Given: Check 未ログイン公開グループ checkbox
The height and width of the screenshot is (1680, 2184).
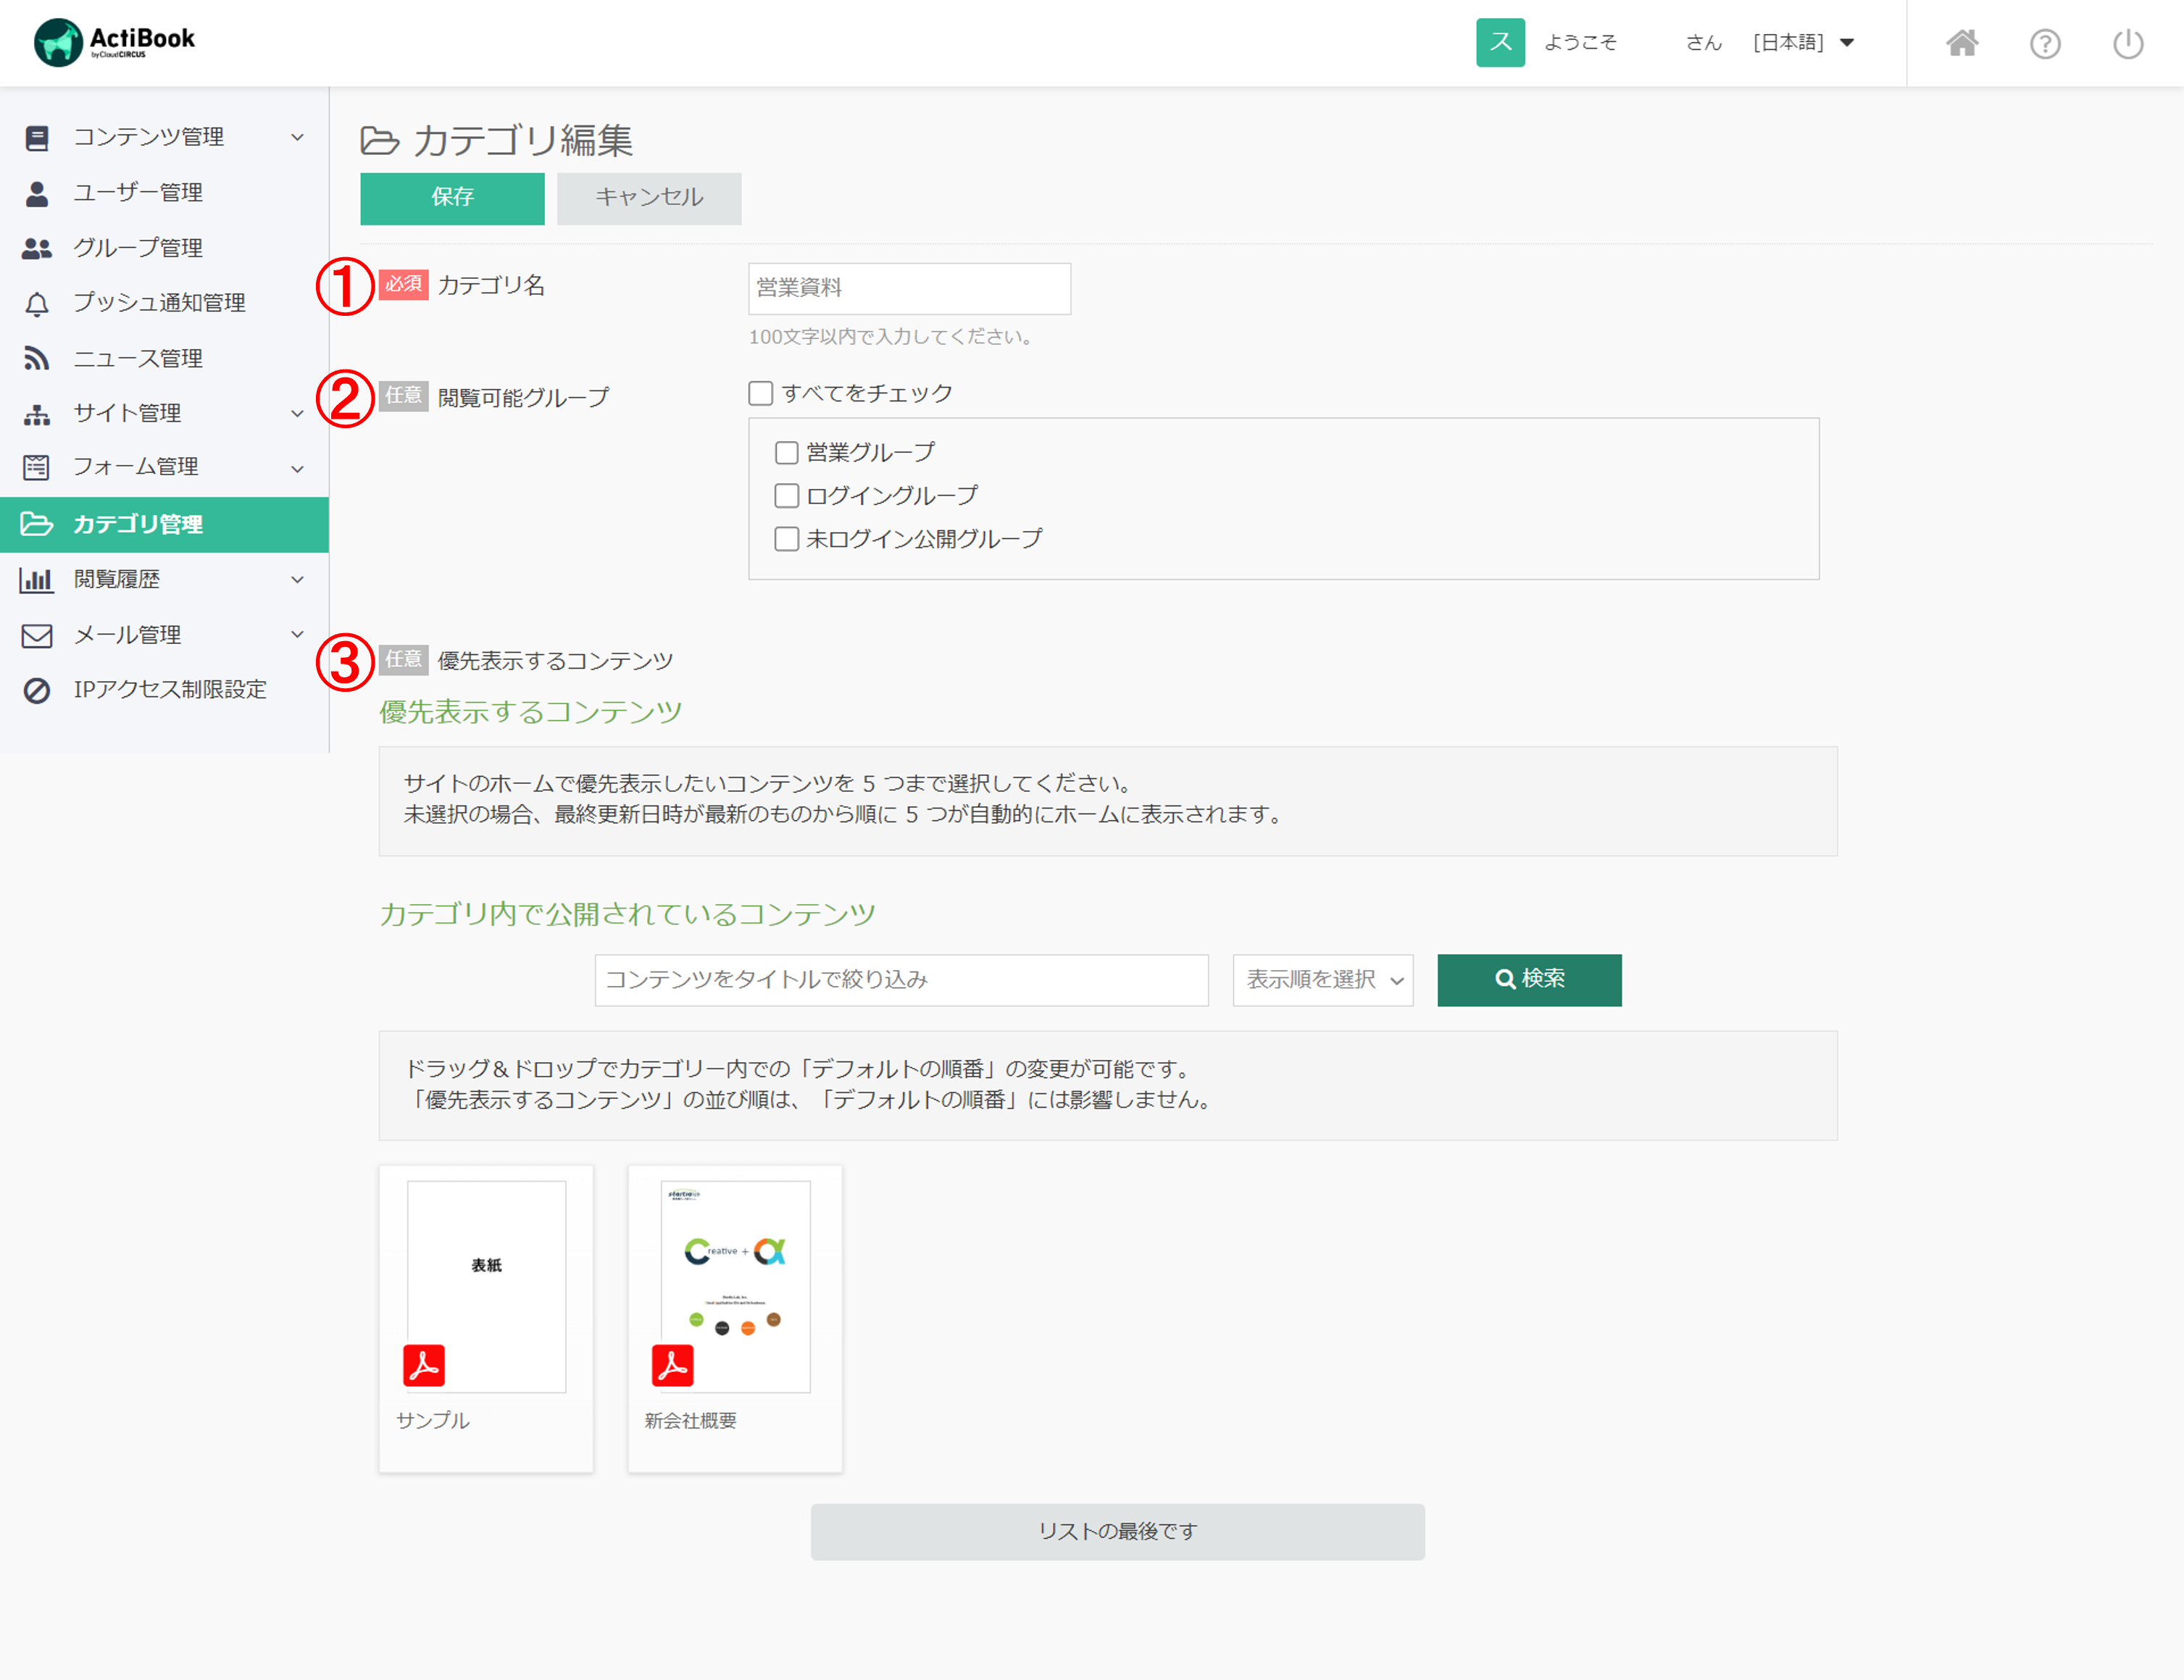Looking at the screenshot, I should pyautogui.click(x=787, y=539).
